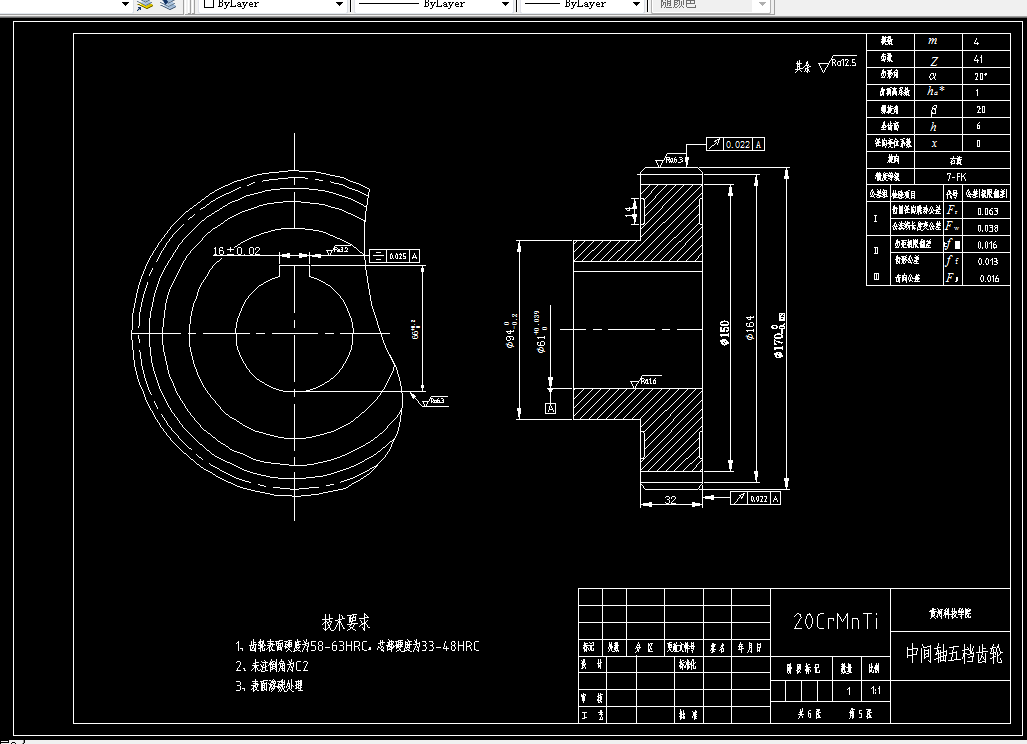The width and height of the screenshot is (1027, 744).
Task: Select tolerance value 0.063 in table
Action: [x=988, y=212]
